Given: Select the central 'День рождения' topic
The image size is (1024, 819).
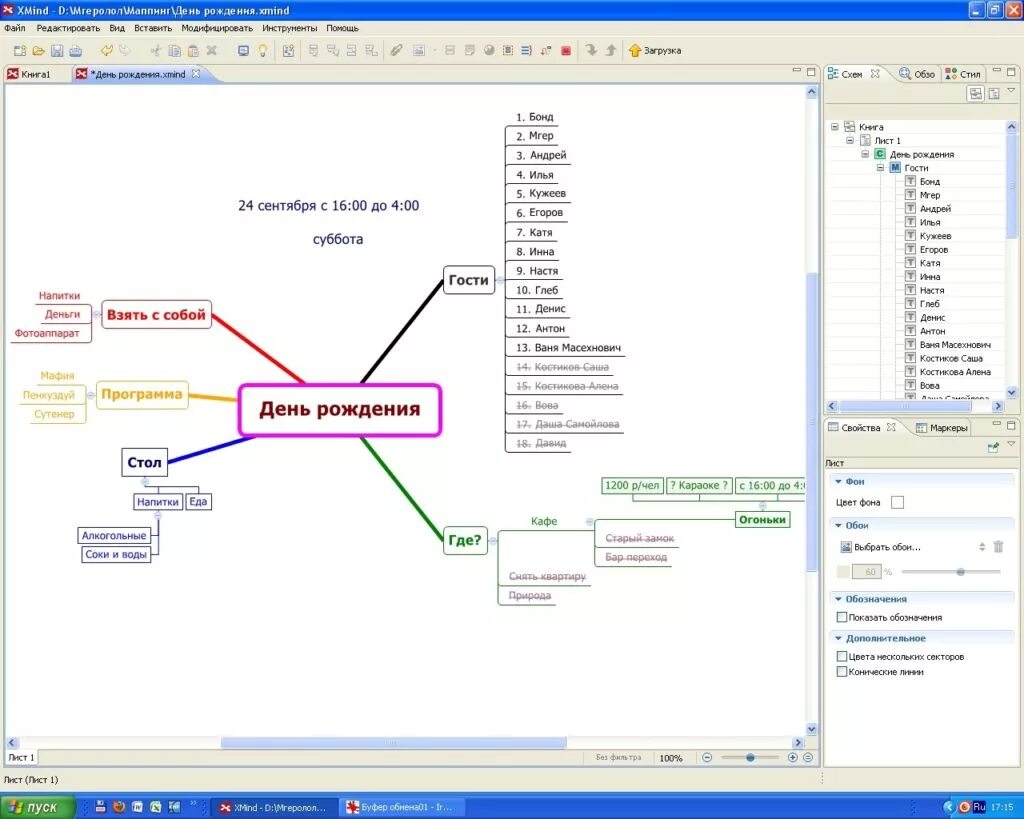Looking at the screenshot, I should [x=340, y=410].
